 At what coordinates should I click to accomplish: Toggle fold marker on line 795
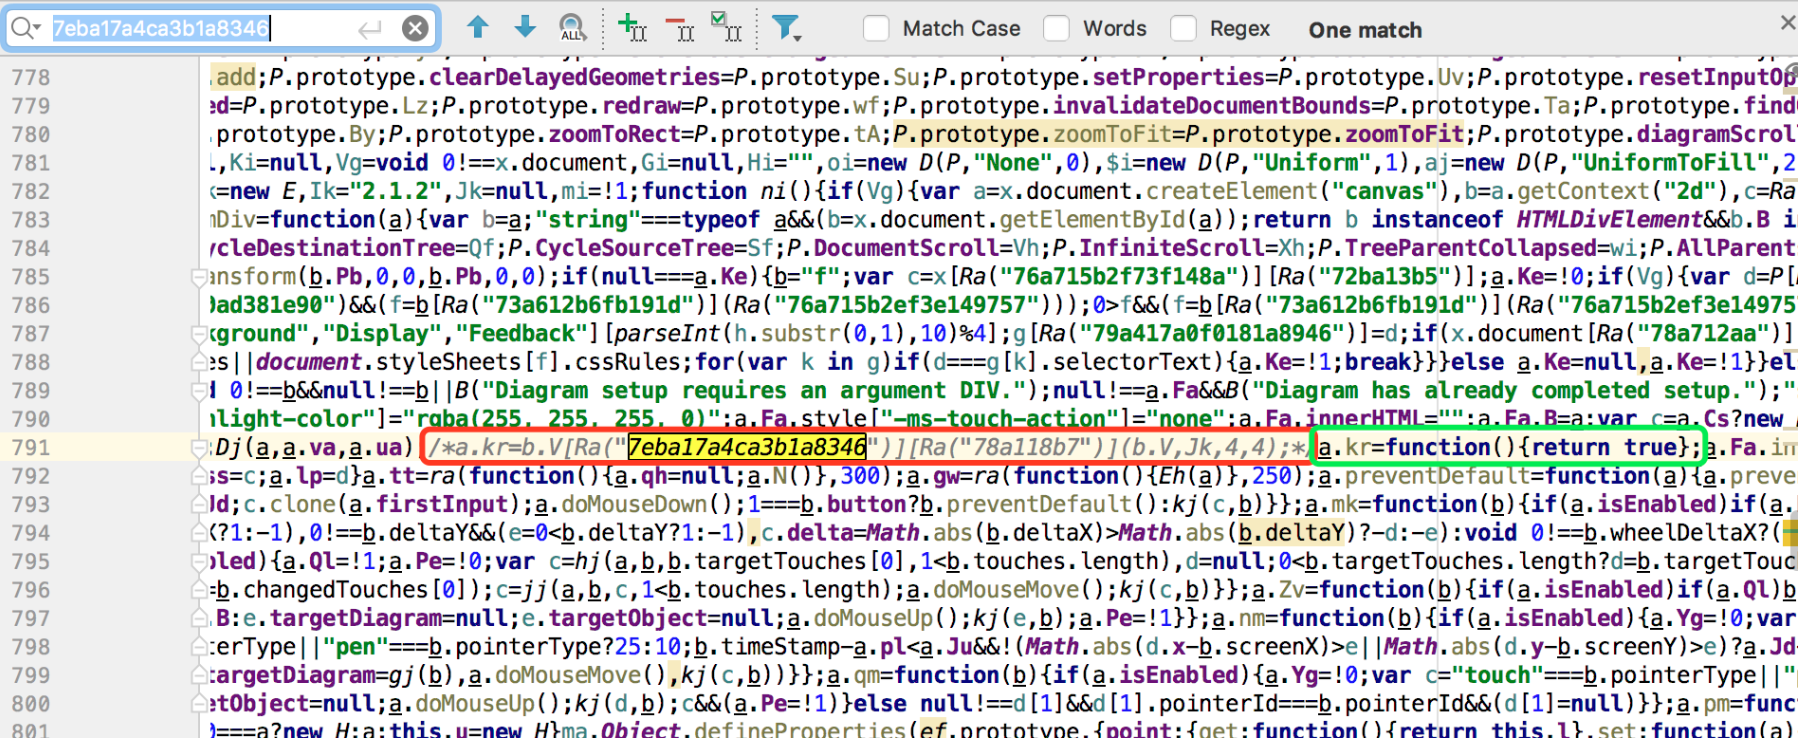click(x=200, y=562)
